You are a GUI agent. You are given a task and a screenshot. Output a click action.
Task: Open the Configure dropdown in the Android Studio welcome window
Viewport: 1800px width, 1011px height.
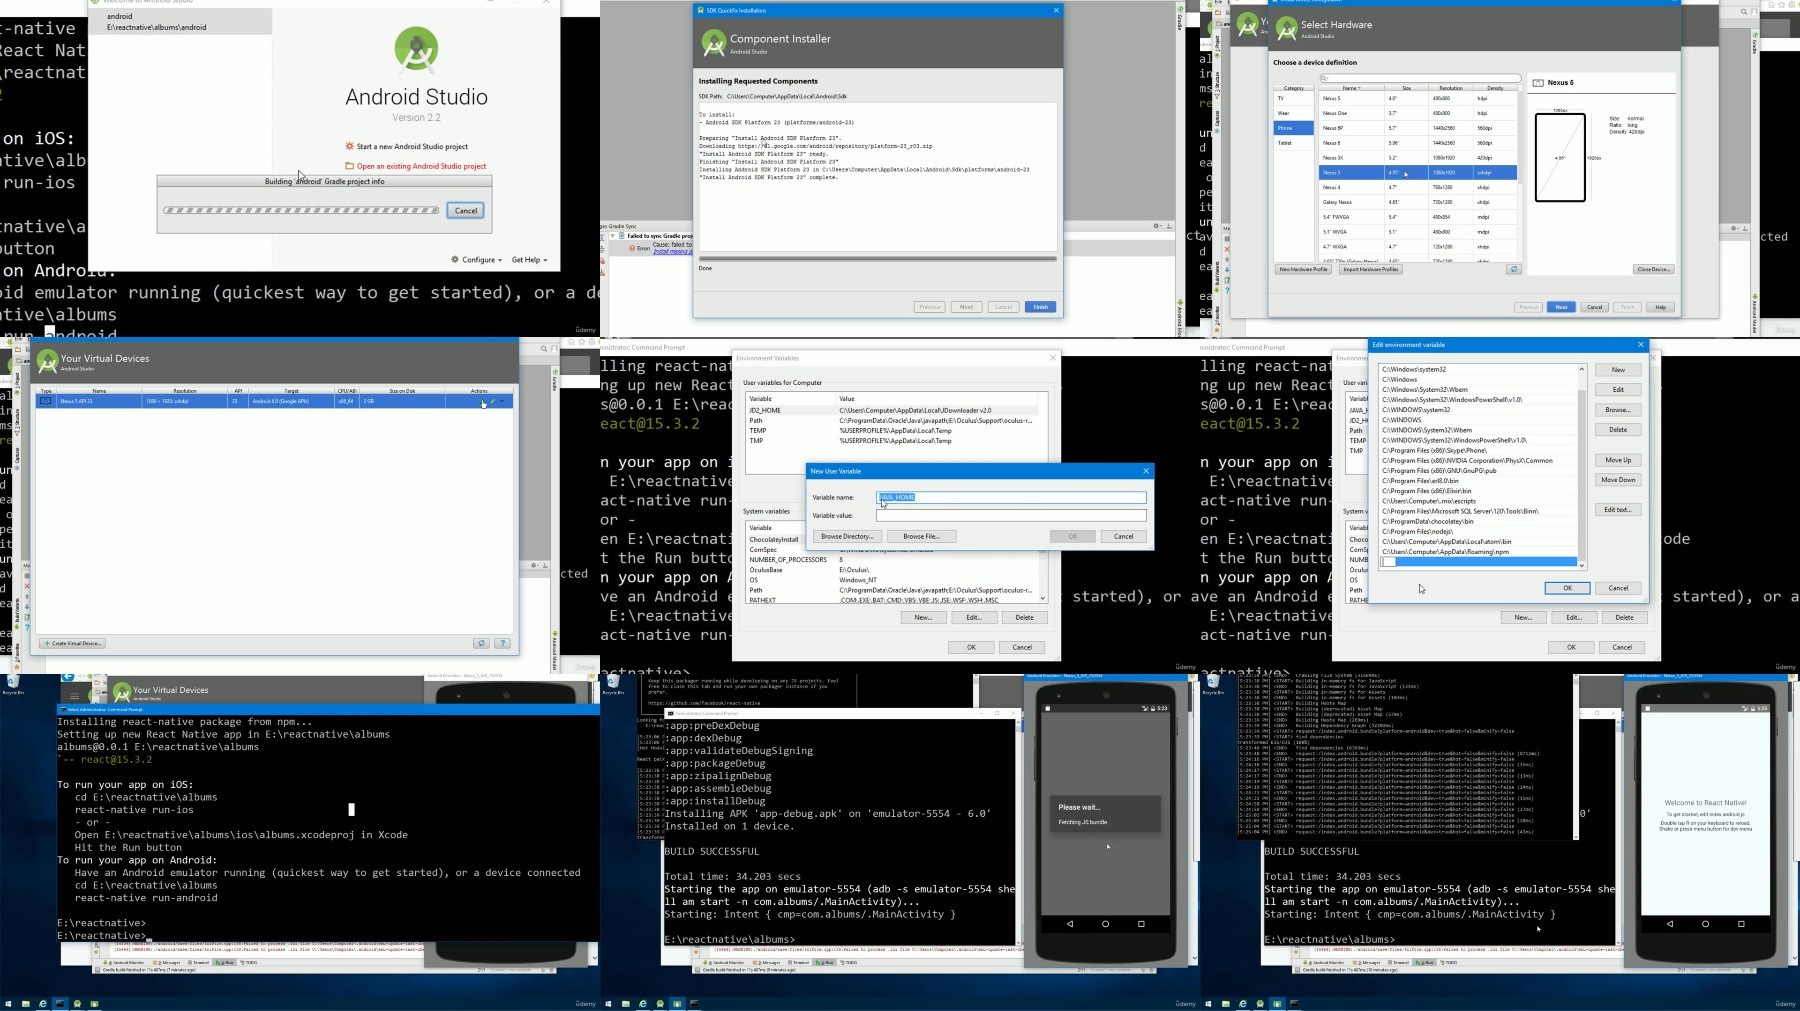tap(477, 260)
